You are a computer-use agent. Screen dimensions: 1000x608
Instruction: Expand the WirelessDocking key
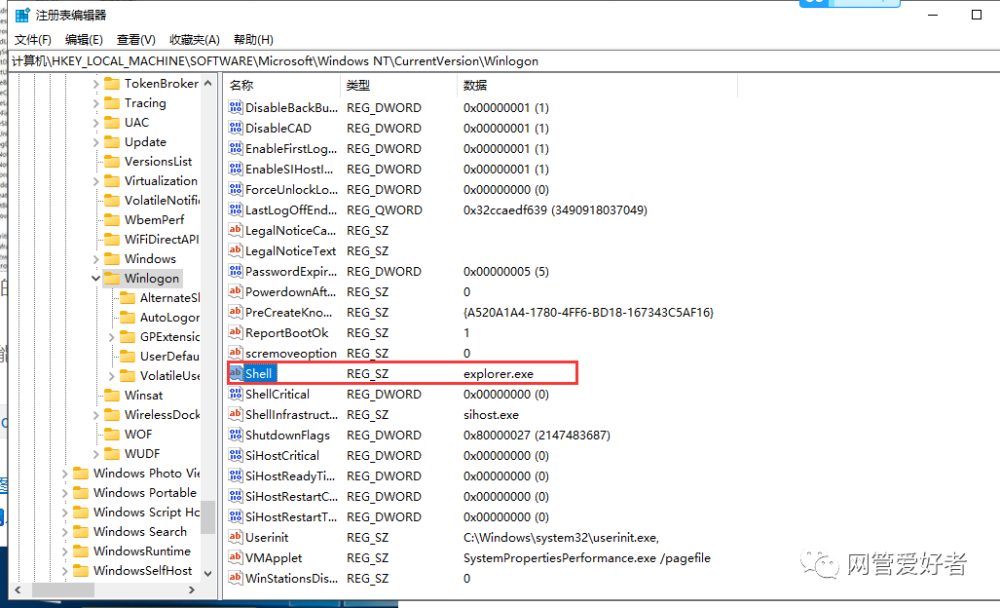96,415
